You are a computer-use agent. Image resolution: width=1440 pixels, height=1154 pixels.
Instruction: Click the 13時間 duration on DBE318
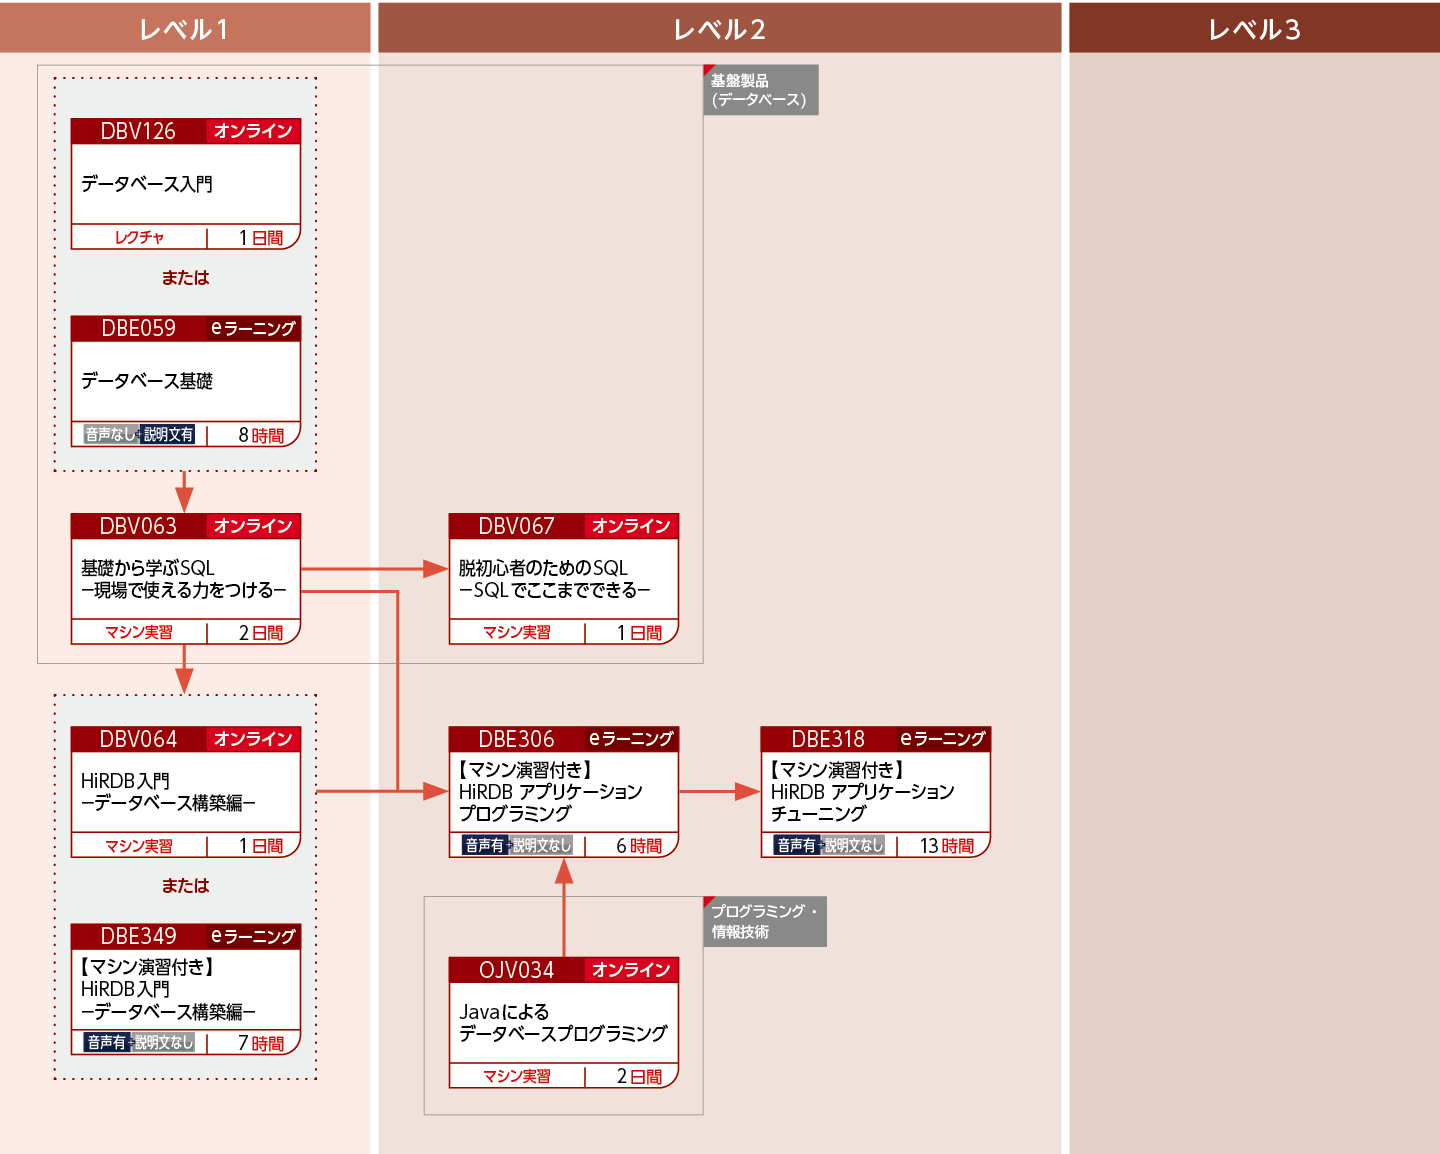click(x=947, y=846)
